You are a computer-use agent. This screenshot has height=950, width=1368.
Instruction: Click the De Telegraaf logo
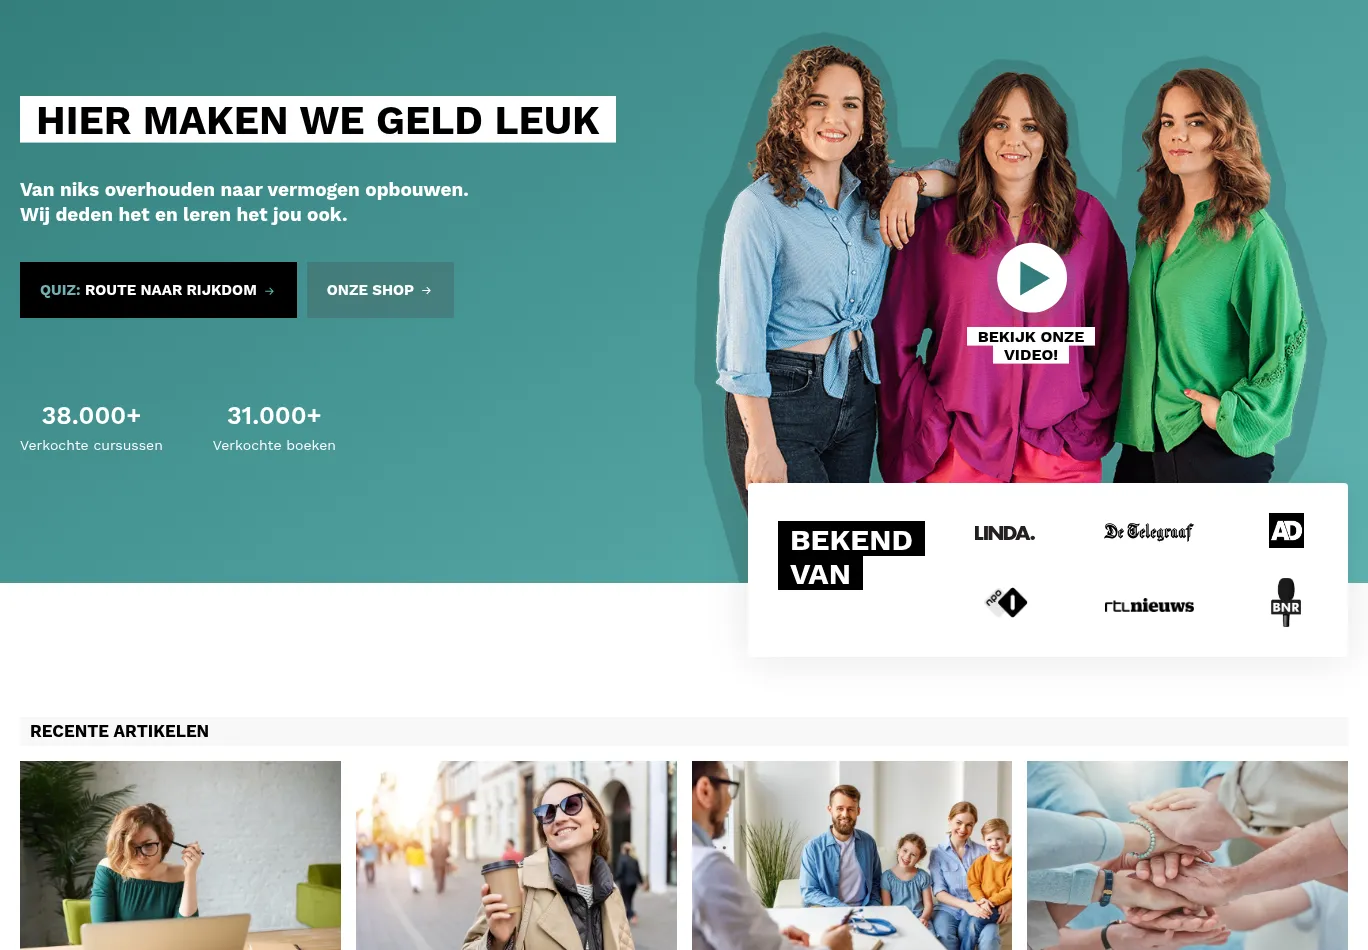click(x=1148, y=532)
